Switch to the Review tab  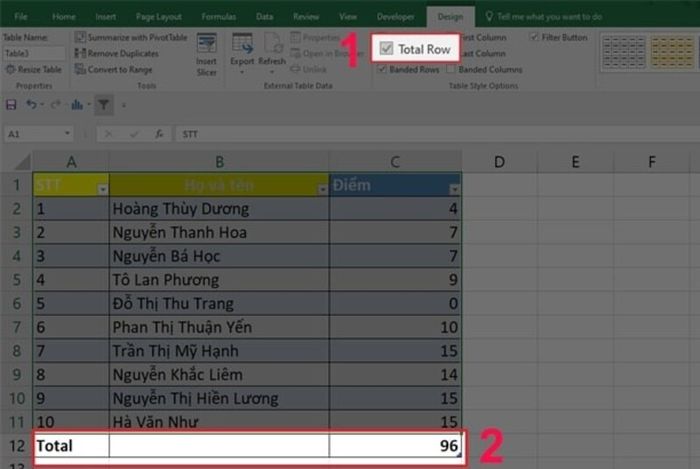pyautogui.click(x=306, y=17)
